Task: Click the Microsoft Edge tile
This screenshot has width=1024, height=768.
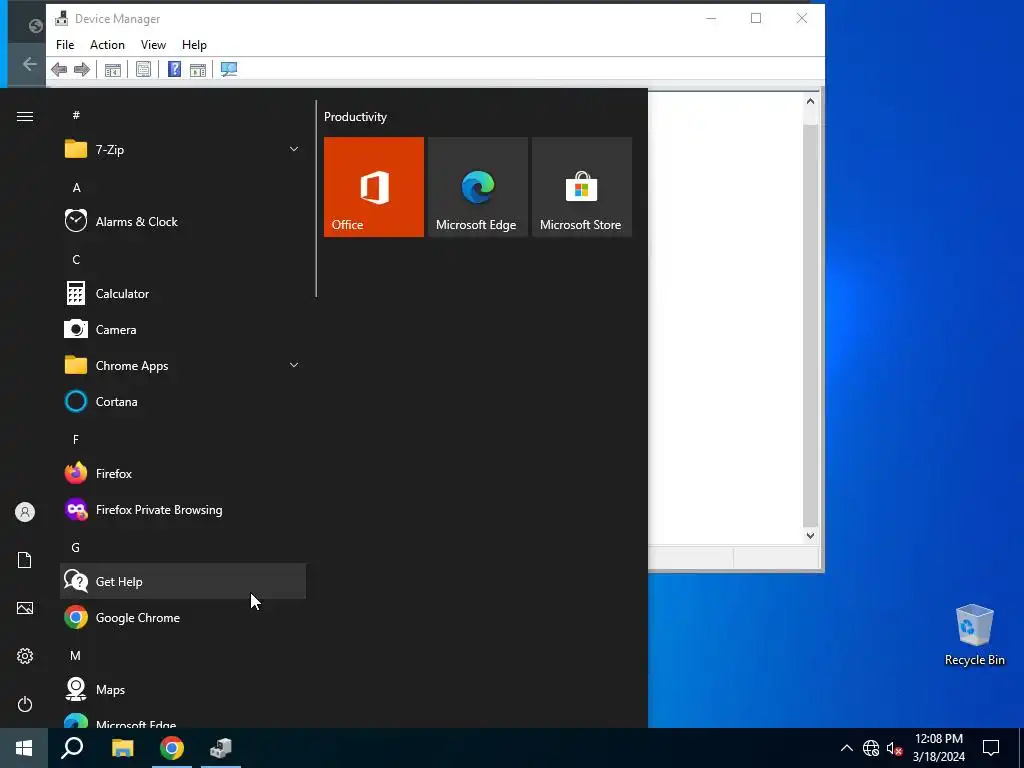Action: 477,187
